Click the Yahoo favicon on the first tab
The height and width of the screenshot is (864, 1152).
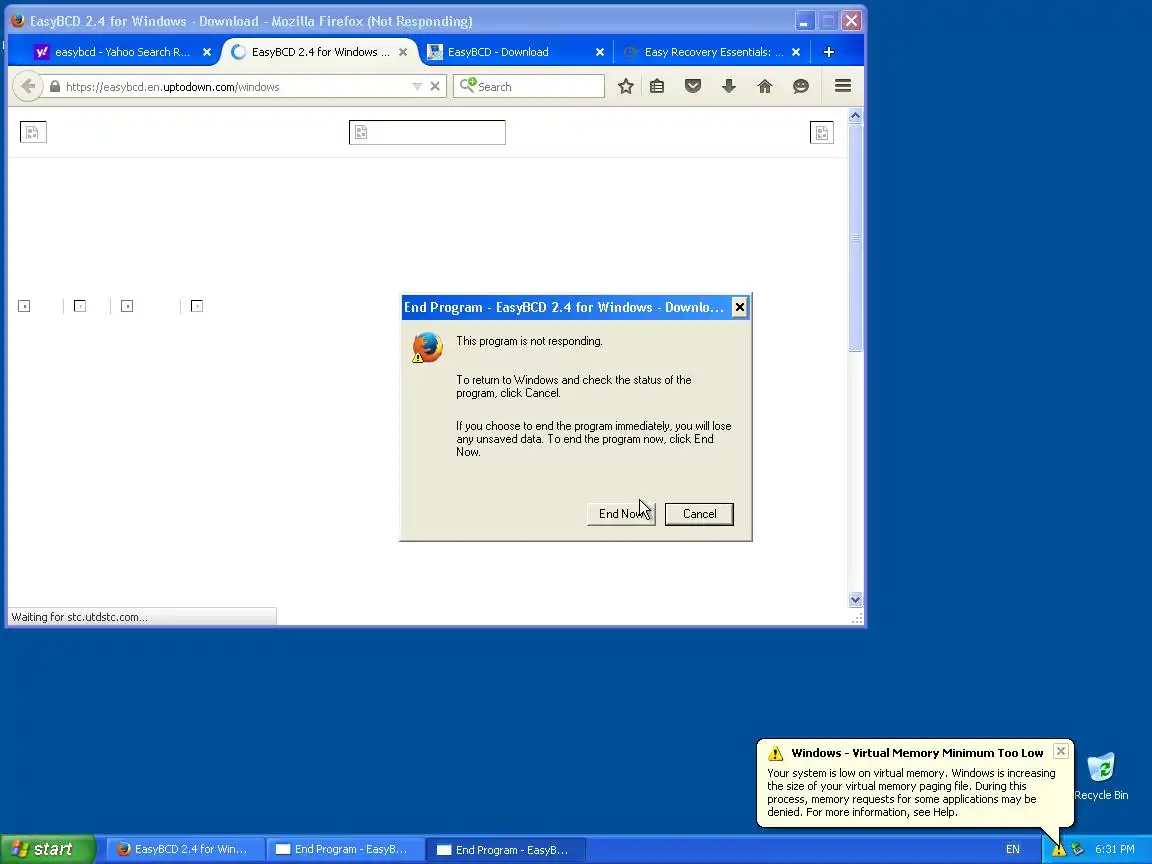[x=42, y=52]
